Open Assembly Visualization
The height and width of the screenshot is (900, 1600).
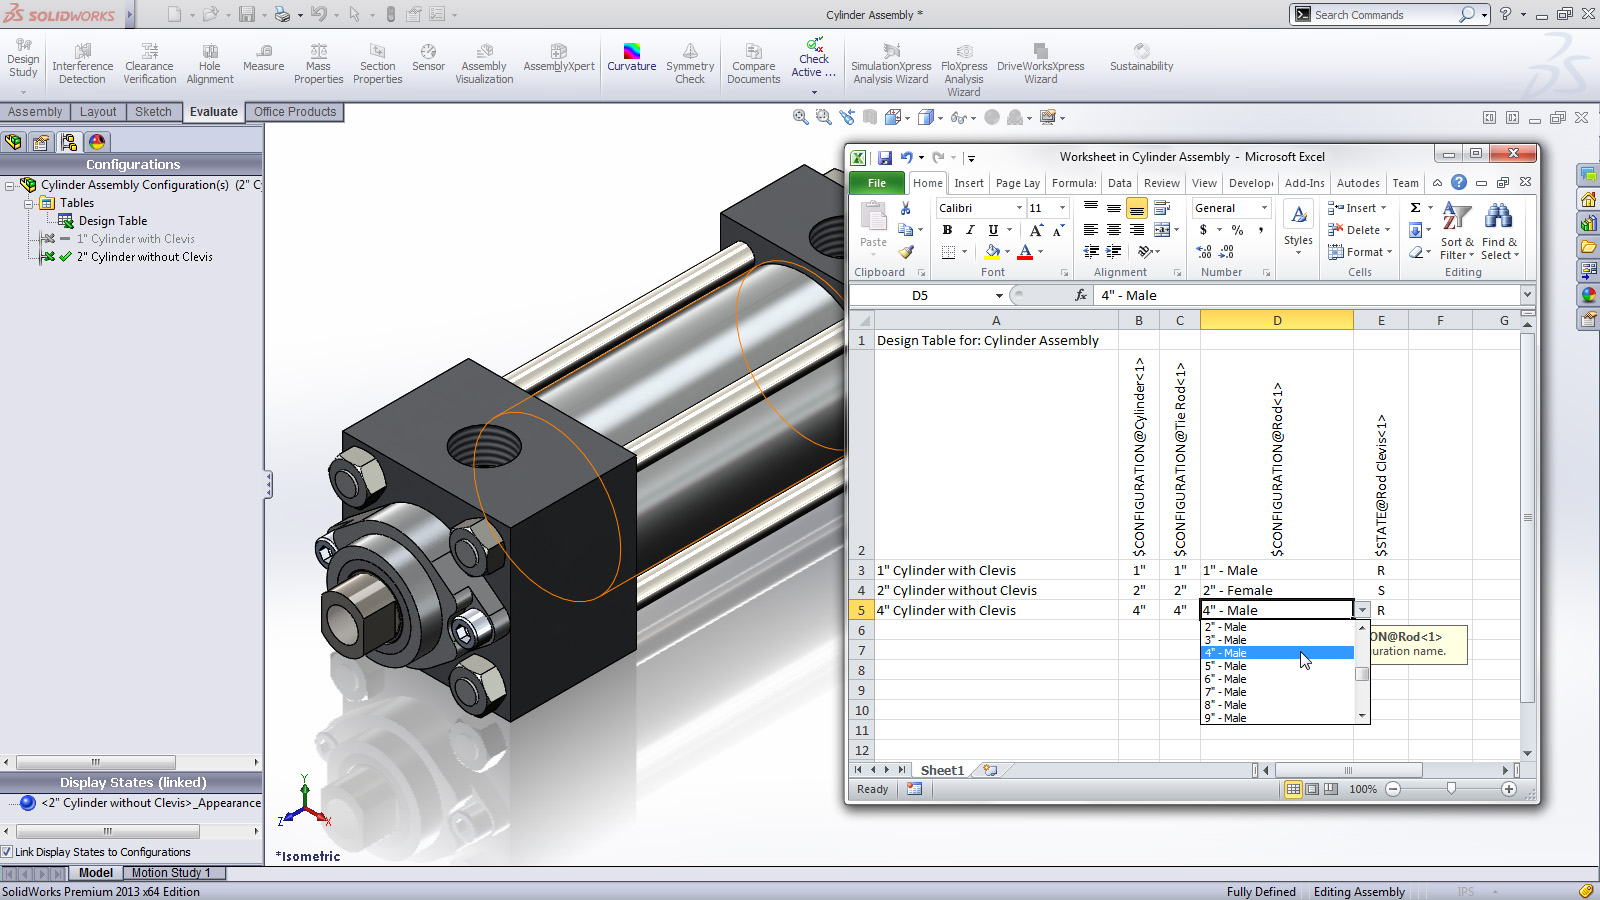tap(483, 63)
